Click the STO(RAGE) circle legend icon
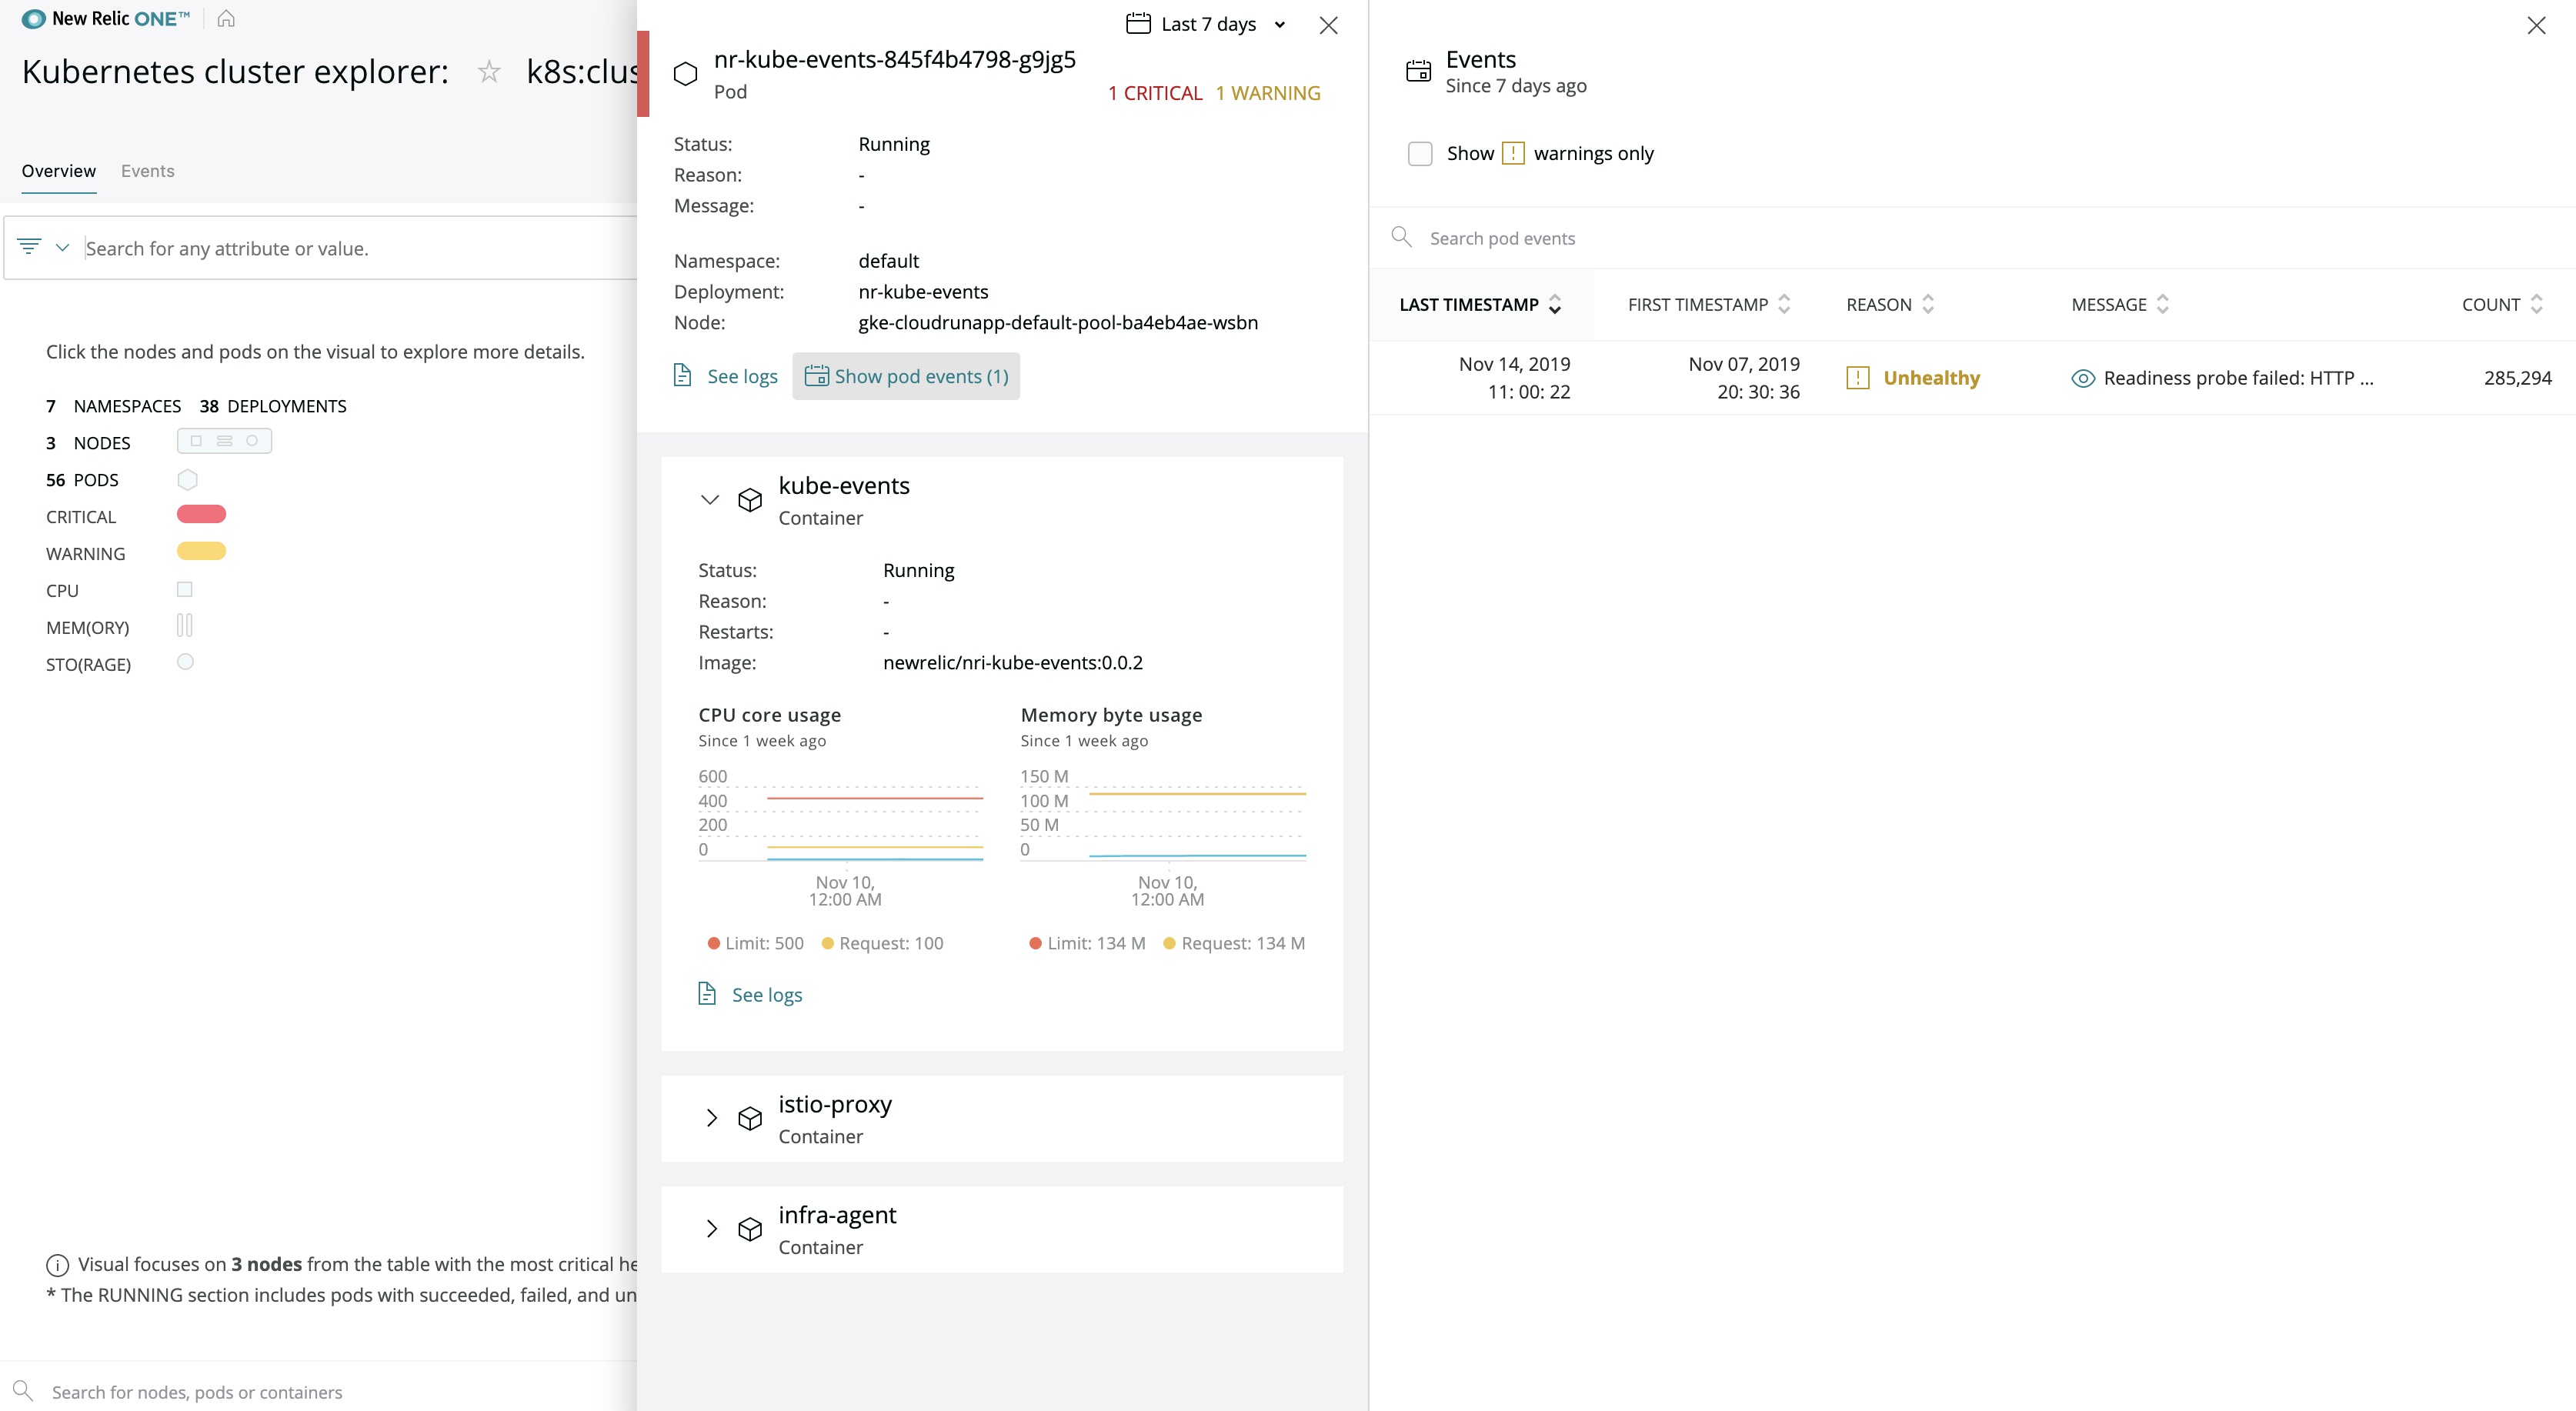2576x1411 pixels. pyautogui.click(x=185, y=662)
